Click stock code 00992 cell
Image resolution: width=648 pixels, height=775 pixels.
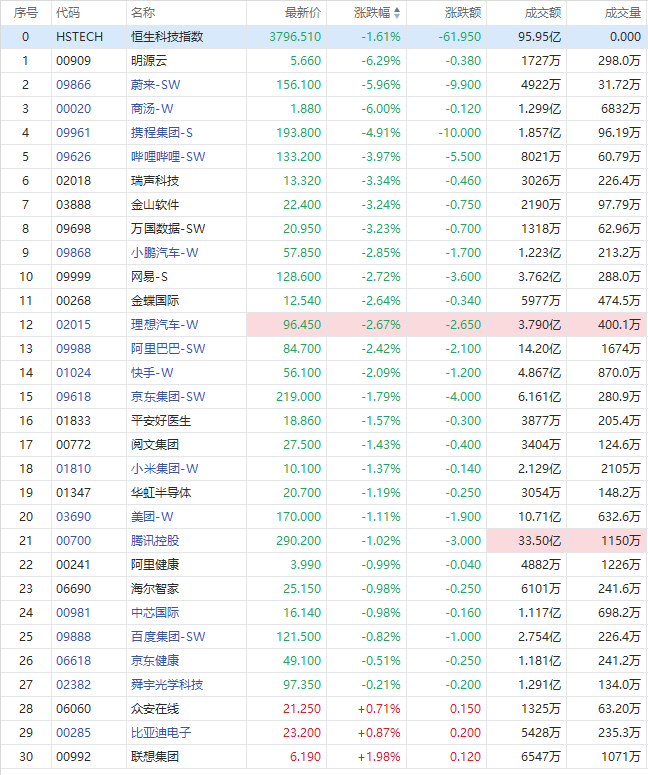click(74, 756)
